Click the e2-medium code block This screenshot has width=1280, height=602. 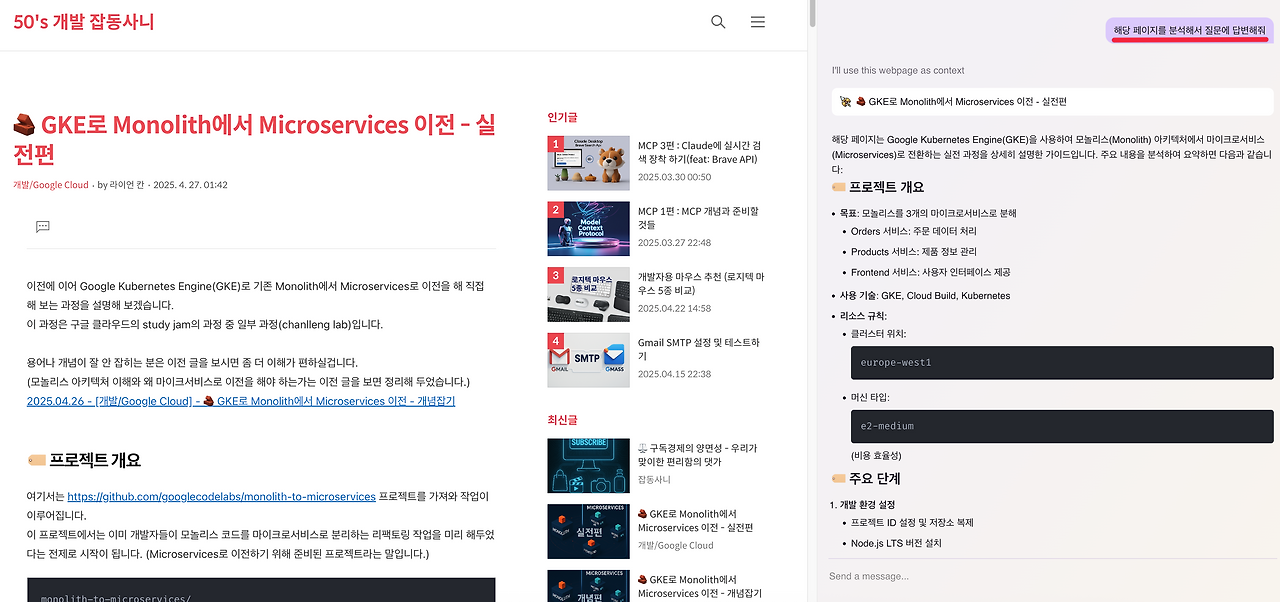(x=1061, y=426)
